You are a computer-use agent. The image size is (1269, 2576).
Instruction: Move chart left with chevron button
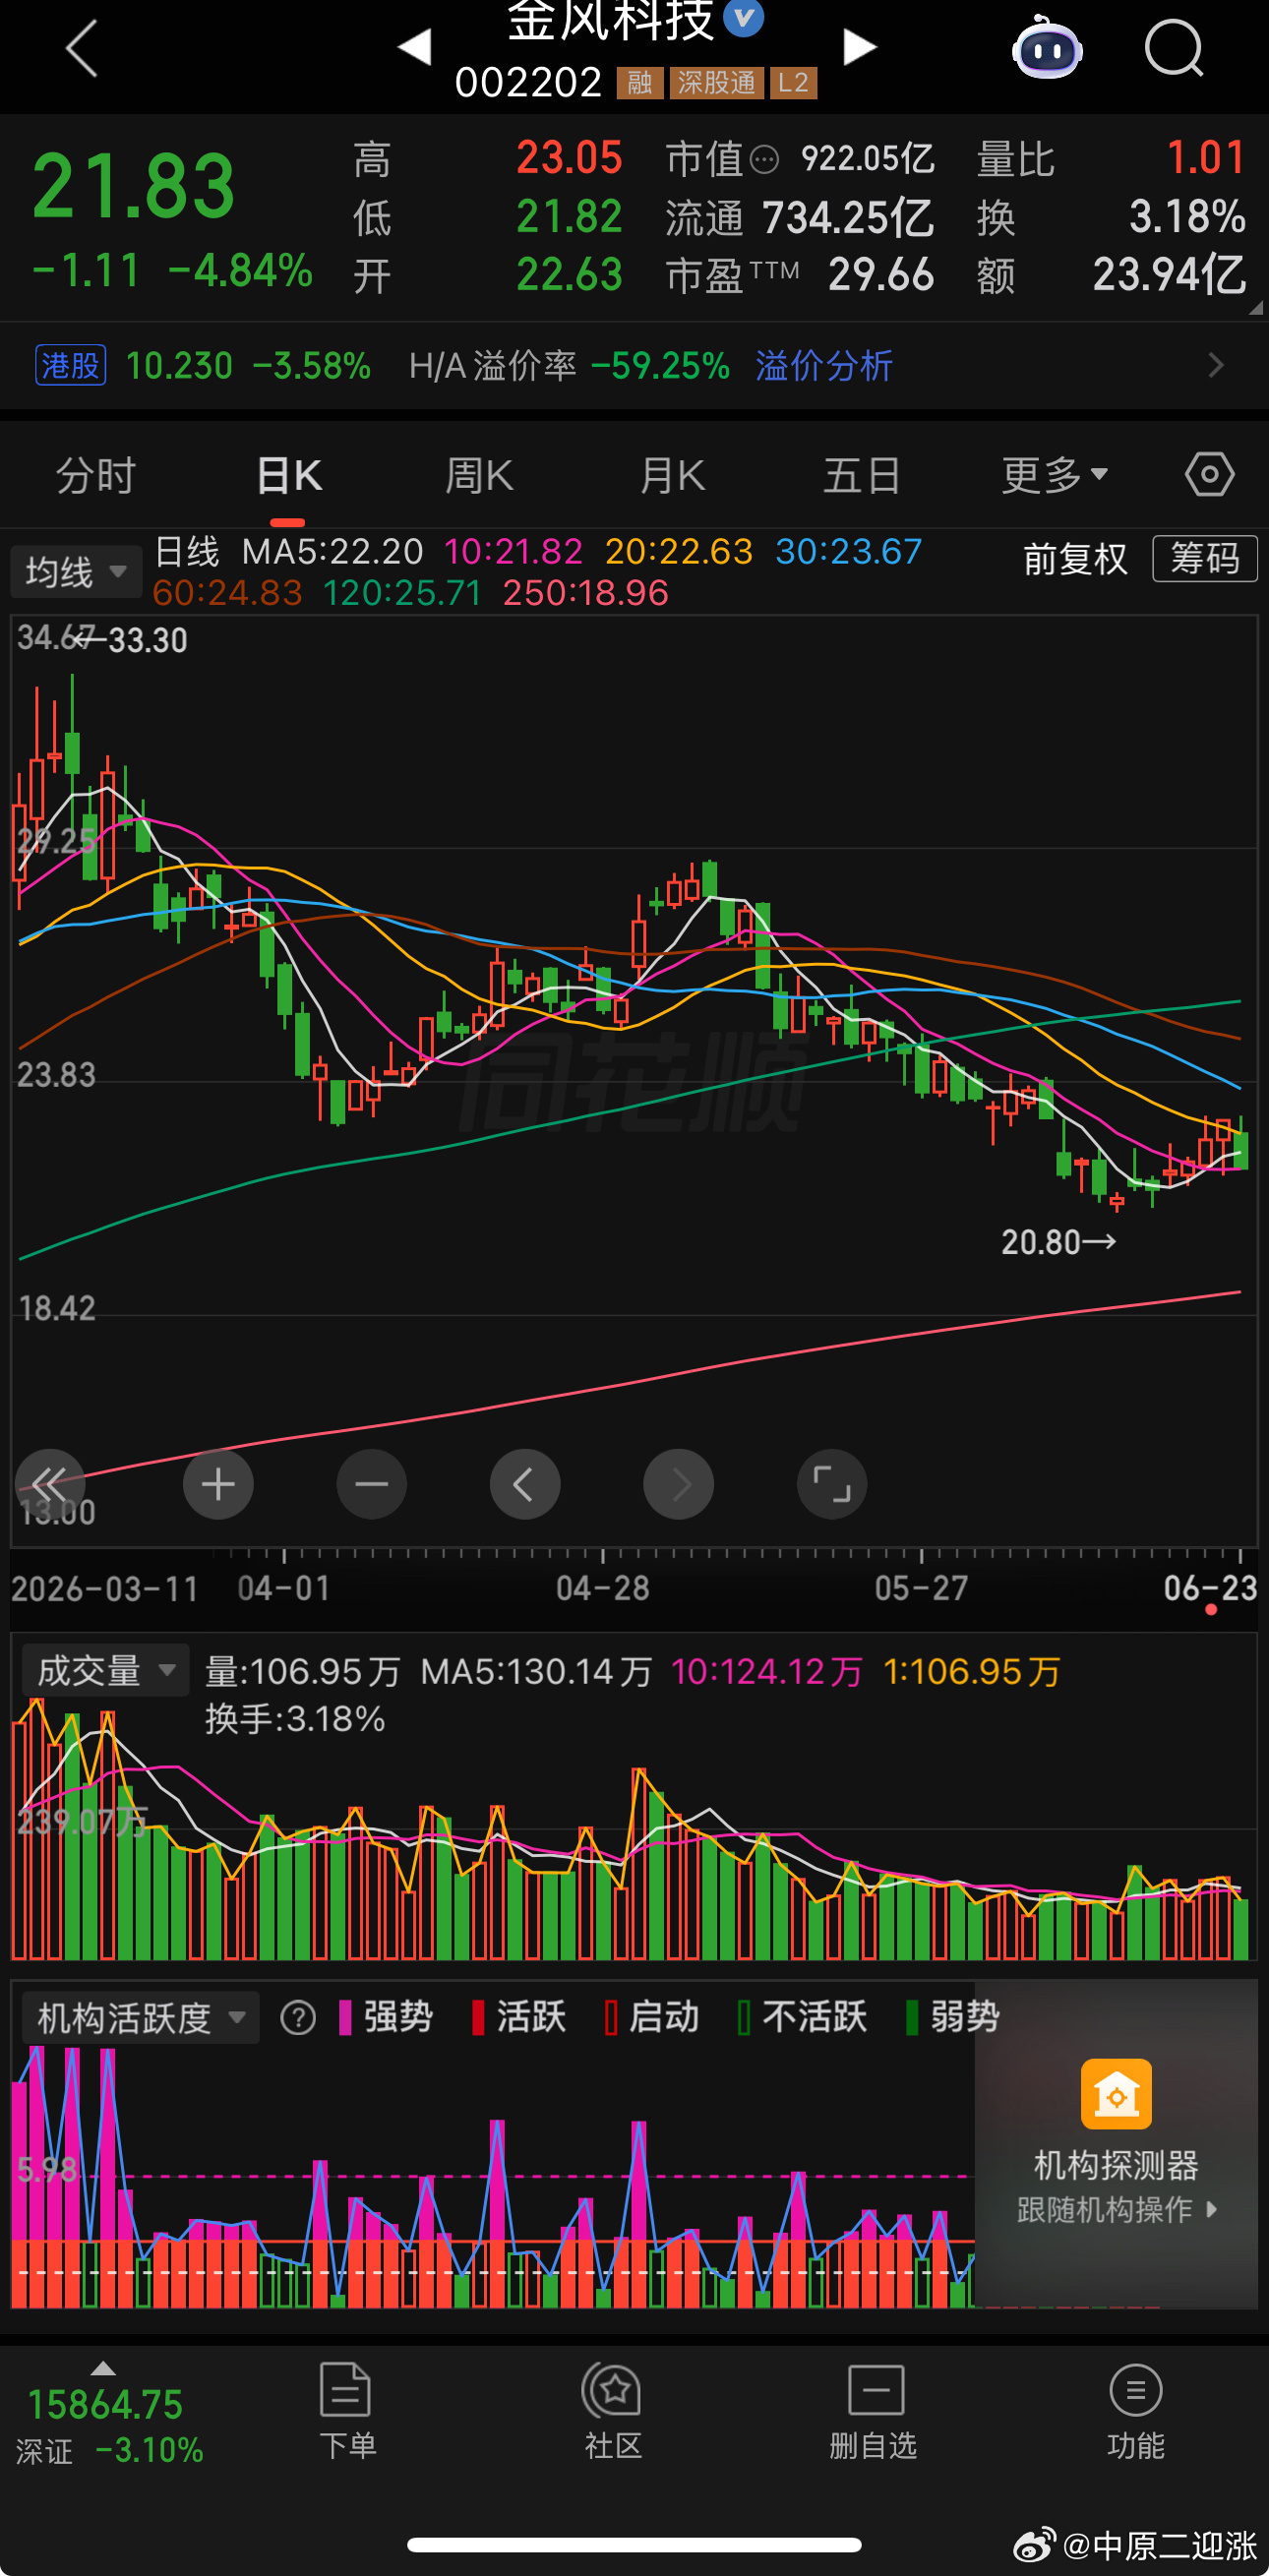point(525,1483)
